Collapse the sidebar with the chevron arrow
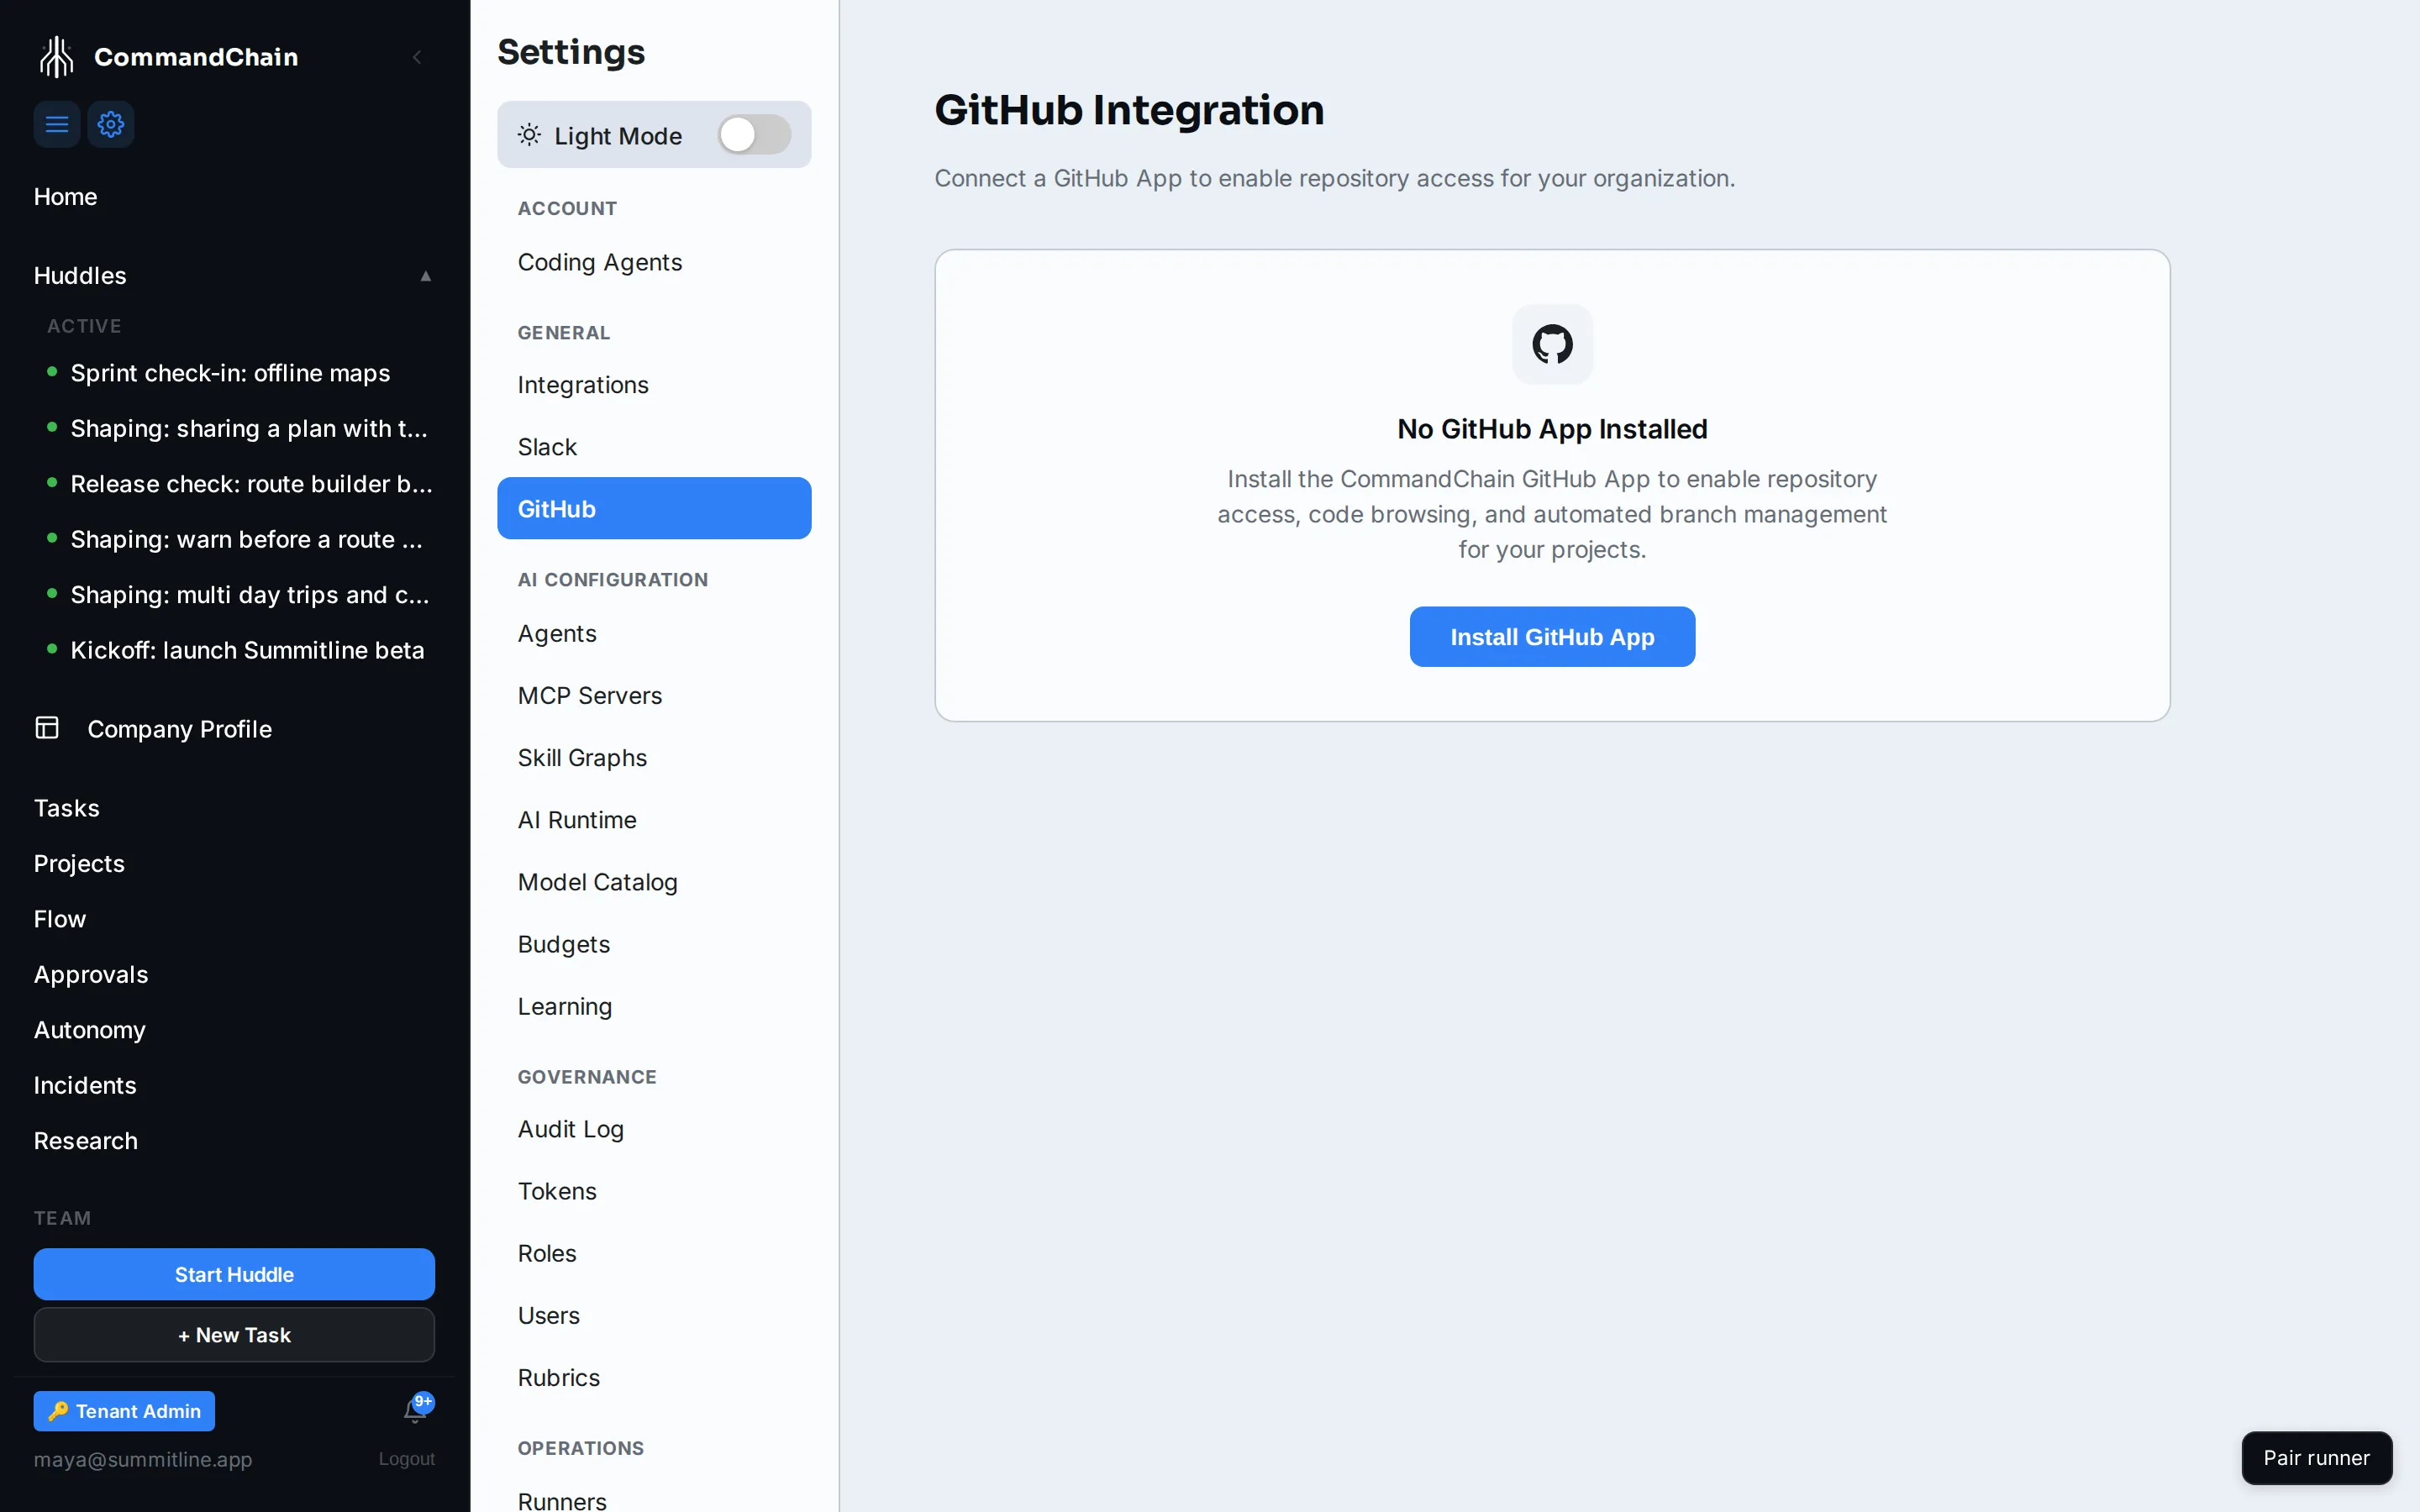 pos(417,57)
